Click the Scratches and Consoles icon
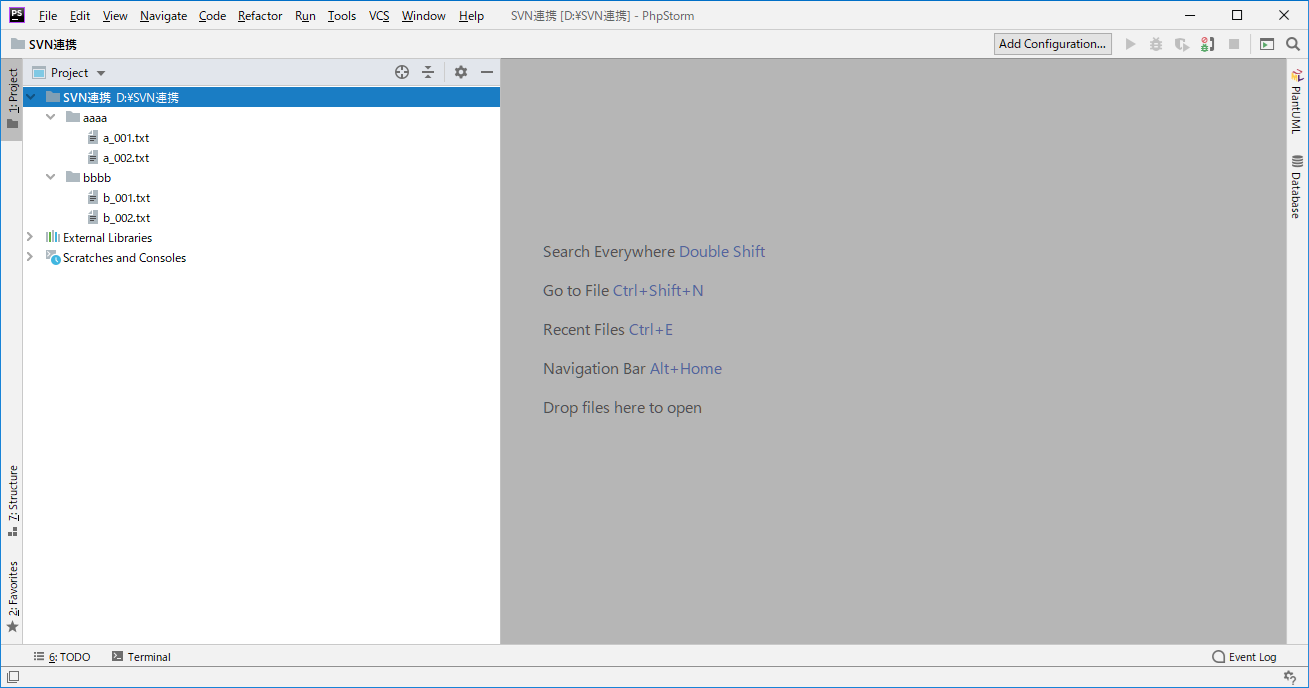The image size is (1309, 688). click(53, 258)
